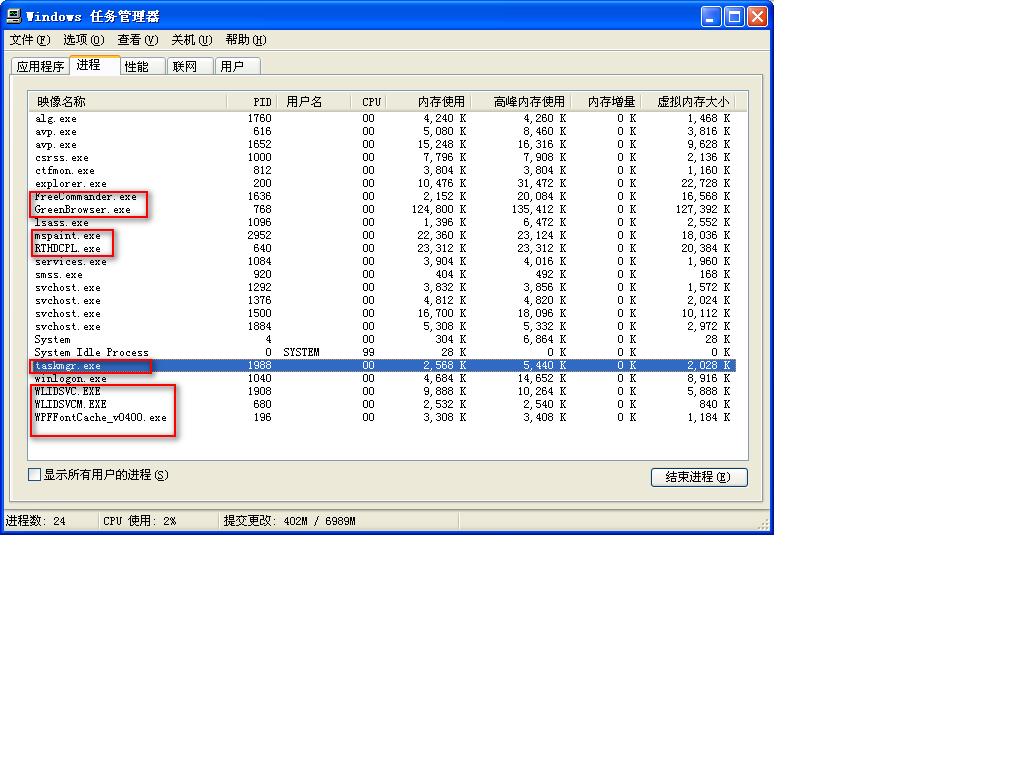Click GreenBrowser's 124,800 K memory value
Image resolution: width=1024 pixels, height=768 pixels.
[x=439, y=210]
